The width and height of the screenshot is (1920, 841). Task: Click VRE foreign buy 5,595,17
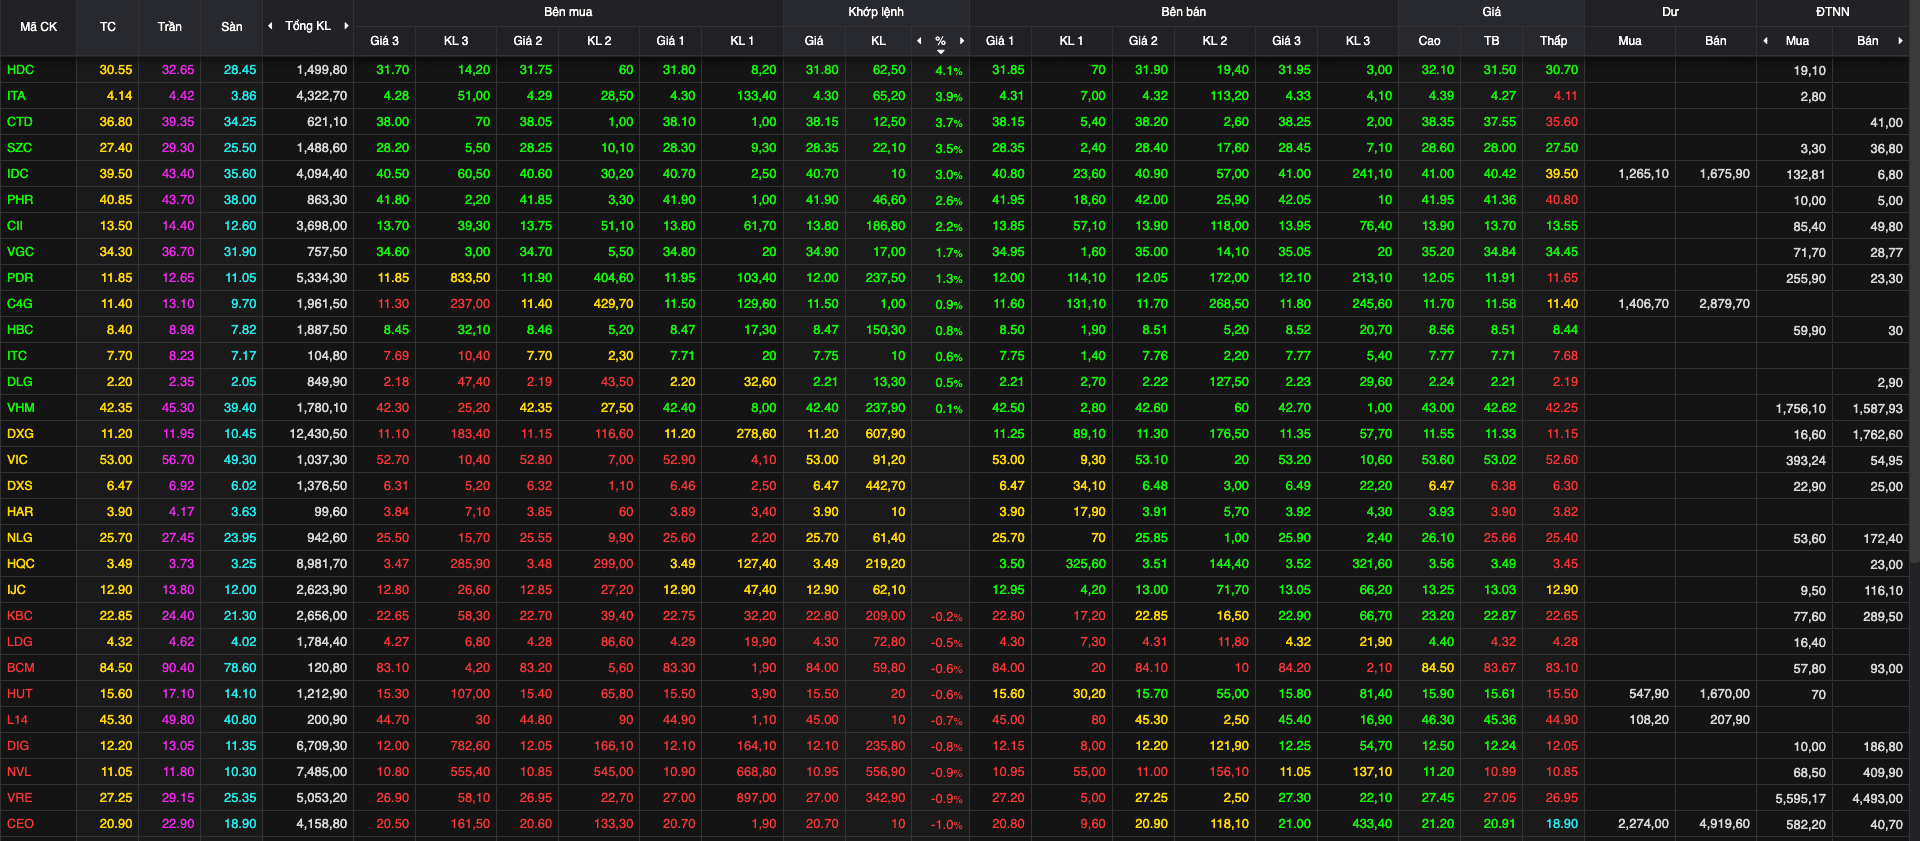point(1800,799)
